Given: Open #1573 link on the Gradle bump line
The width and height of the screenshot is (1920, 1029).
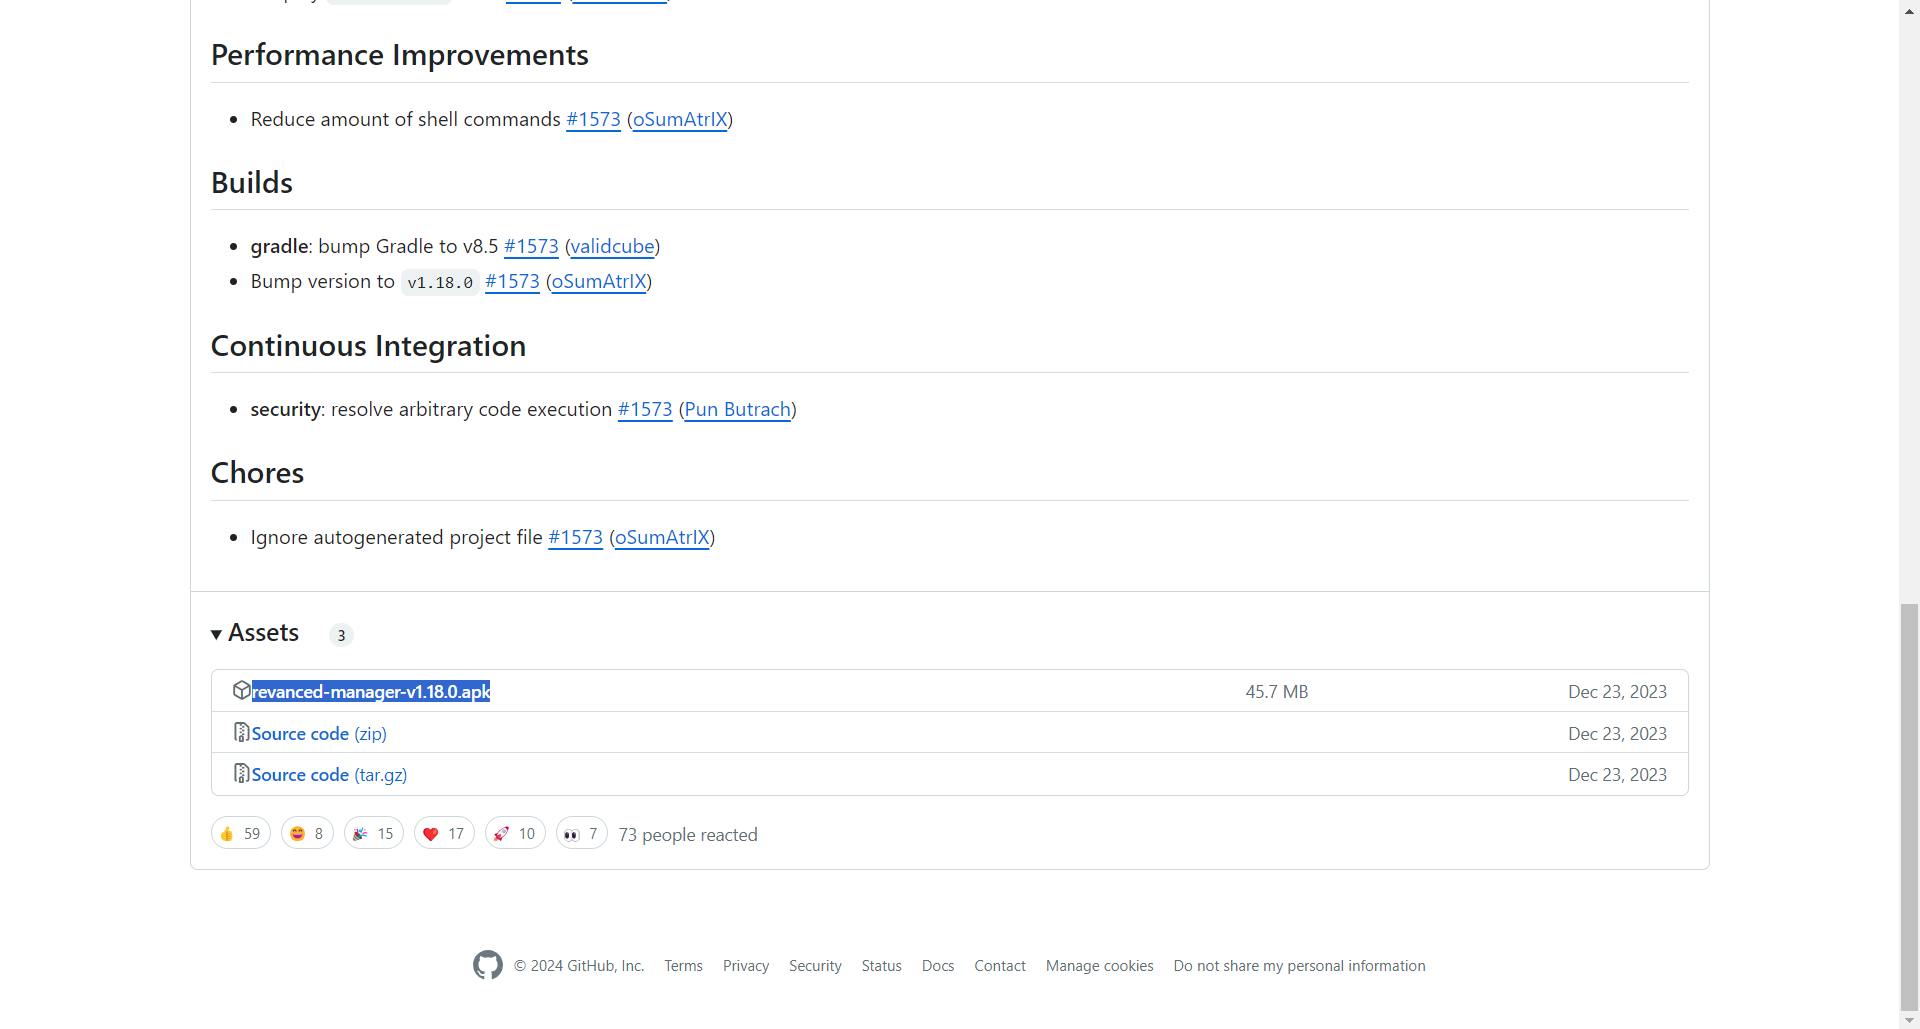Looking at the screenshot, I should 531,246.
